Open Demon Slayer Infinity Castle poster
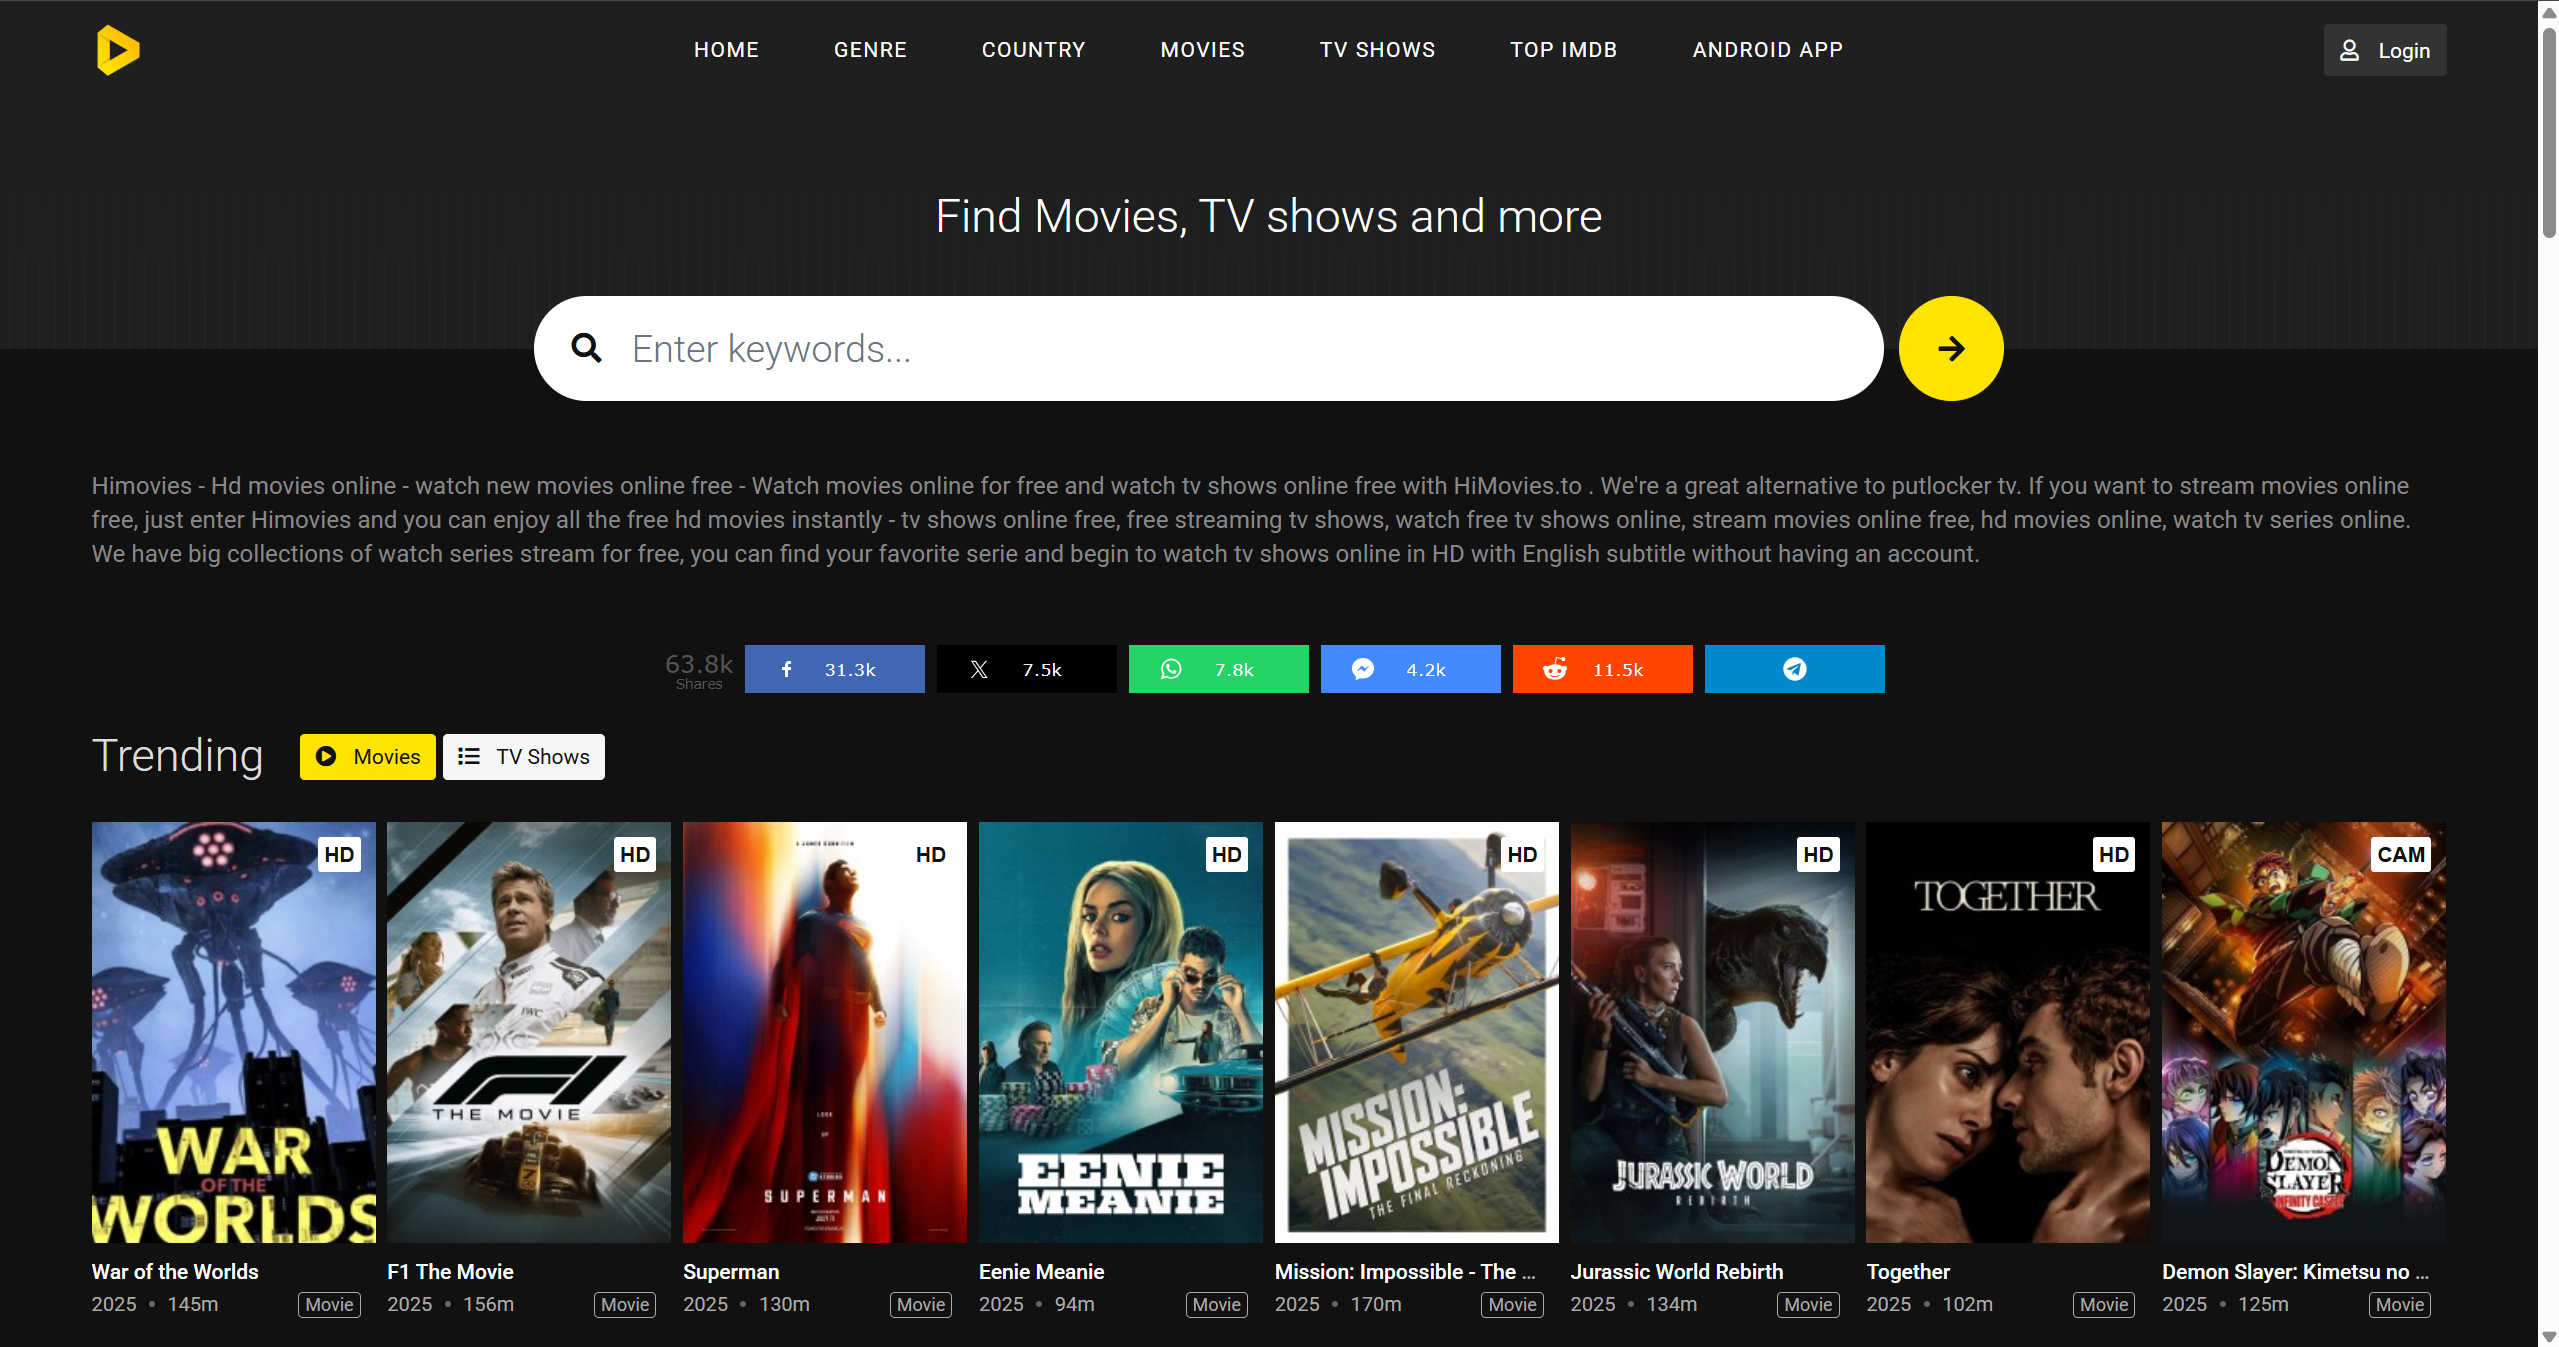 click(x=2304, y=1032)
